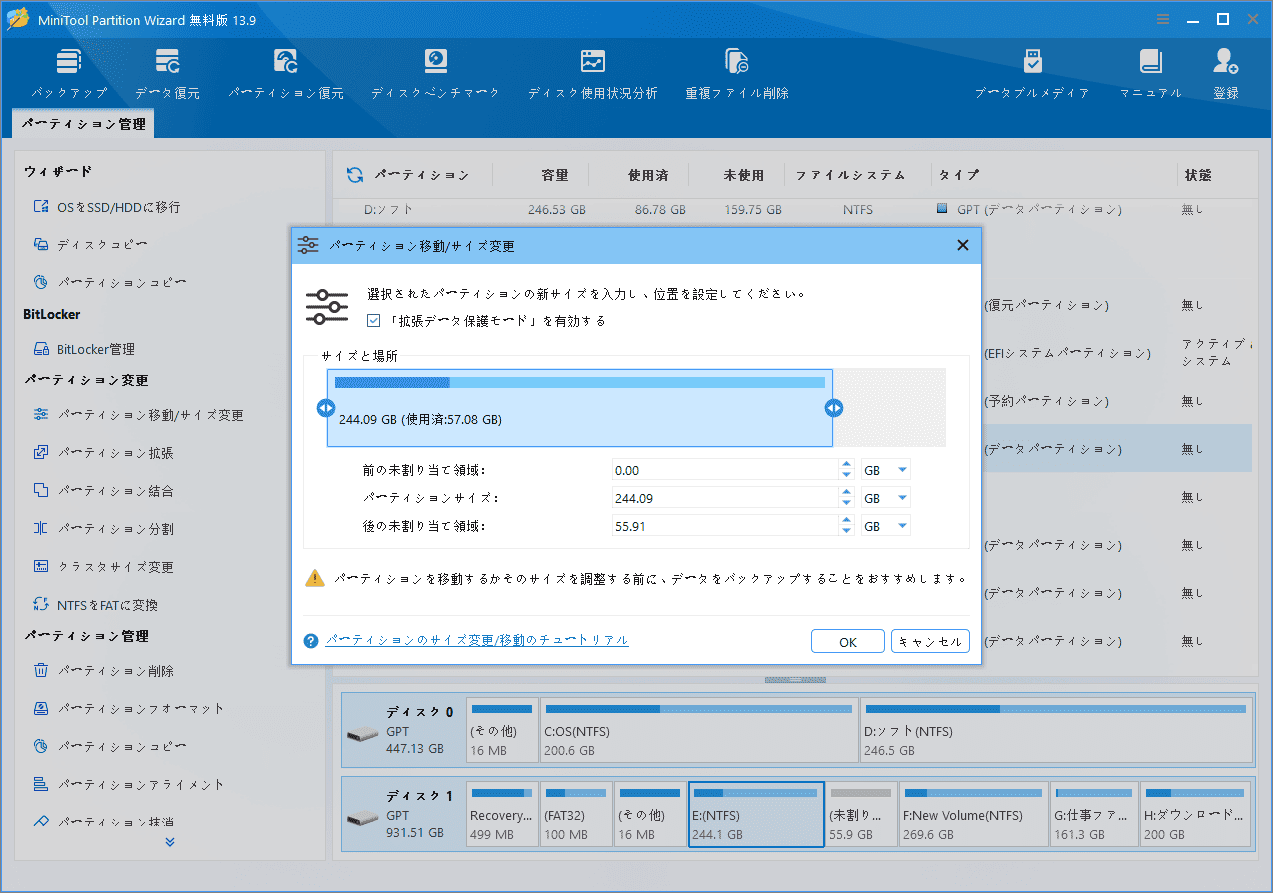The image size is (1273, 893).
Task: Select パーティション拡張 in the sidebar
Action: click(103, 453)
